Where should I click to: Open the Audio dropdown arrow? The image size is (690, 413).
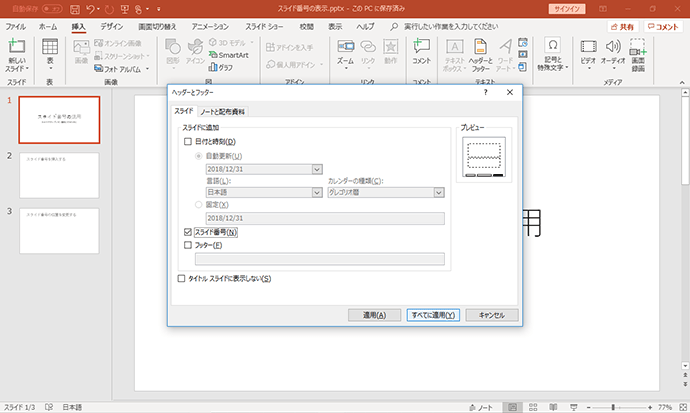(x=614, y=69)
